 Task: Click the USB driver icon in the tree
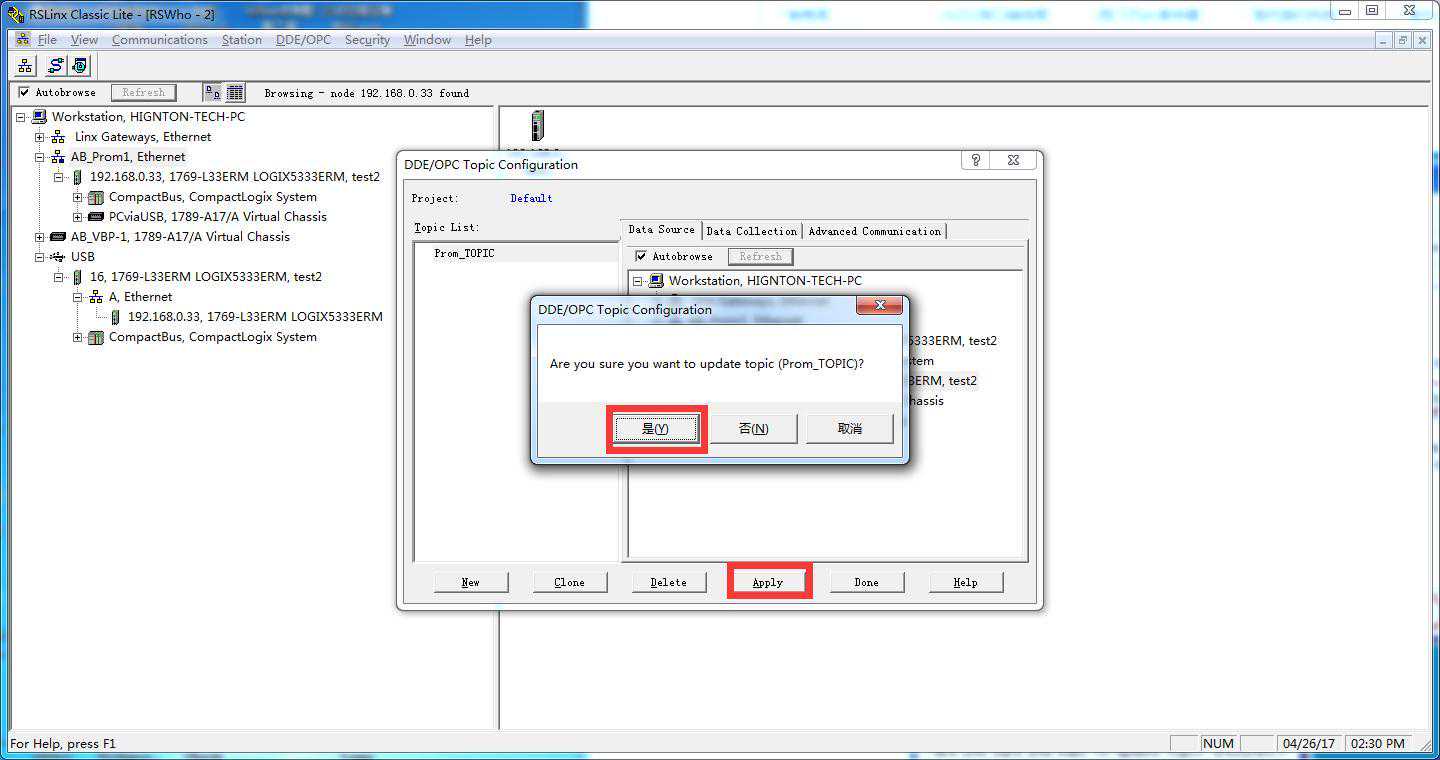pyautogui.click(x=58, y=257)
